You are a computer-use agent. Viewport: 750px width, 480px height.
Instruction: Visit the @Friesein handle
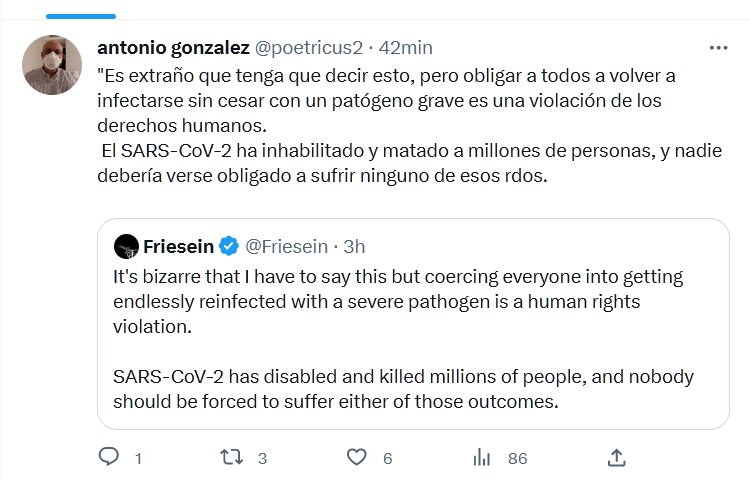coord(288,245)
